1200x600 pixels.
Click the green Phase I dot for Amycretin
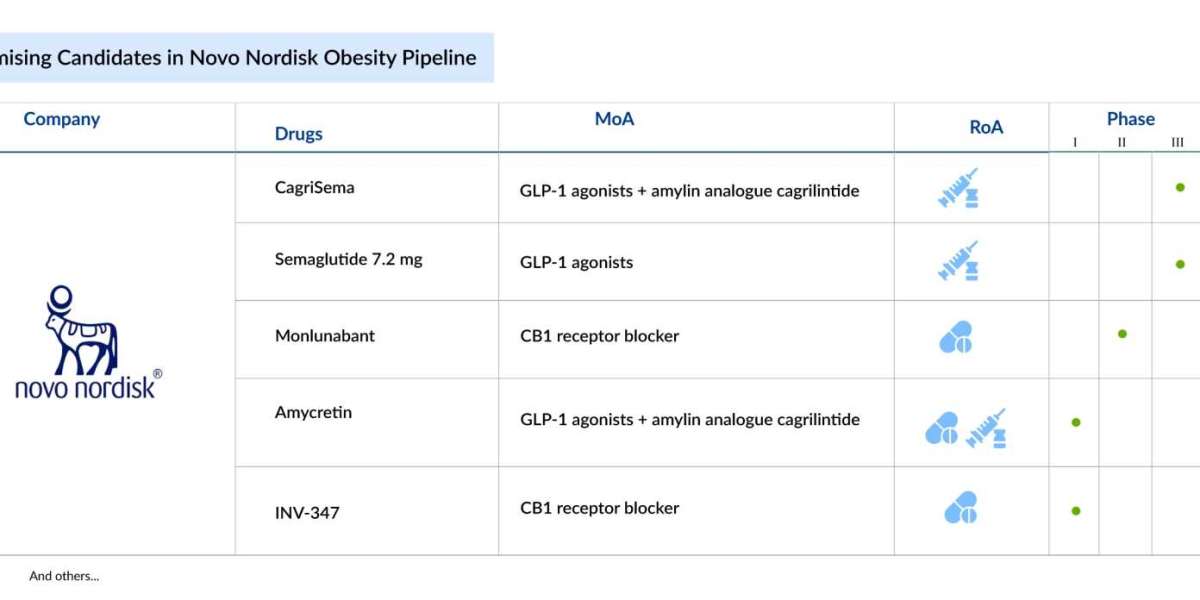tap(1076, 422)
